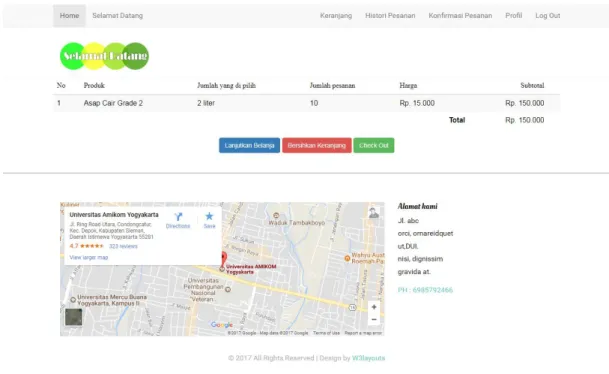Click the green Check Out button
The width and height of the screenshot is (609, 374).
(x=374, y=145)
